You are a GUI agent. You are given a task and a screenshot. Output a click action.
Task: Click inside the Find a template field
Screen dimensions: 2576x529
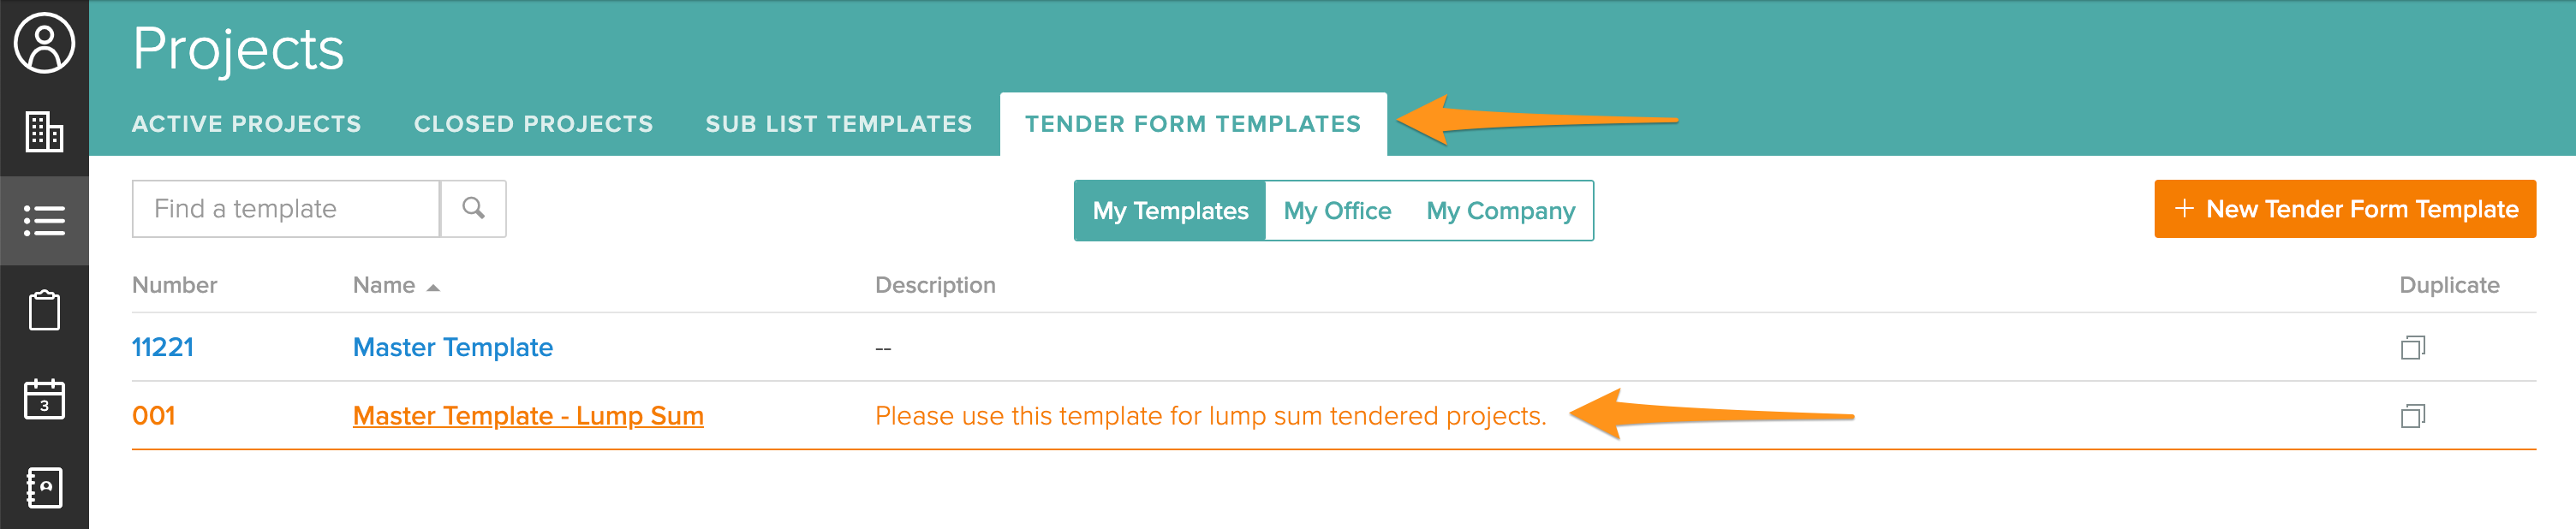(285, 208)
